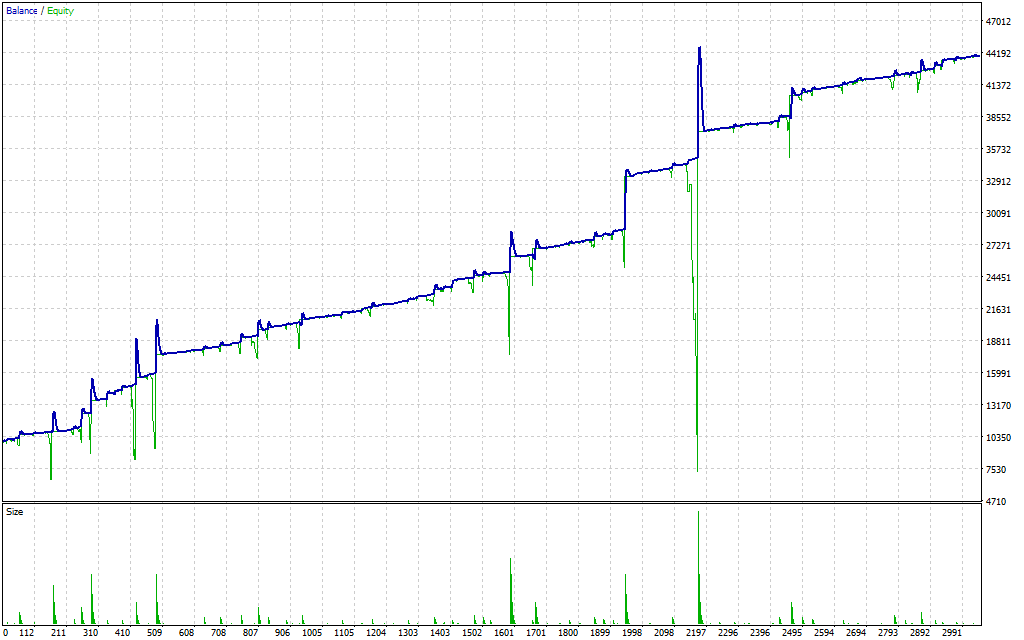Click the Balance legend label

(x=22, y=11)
